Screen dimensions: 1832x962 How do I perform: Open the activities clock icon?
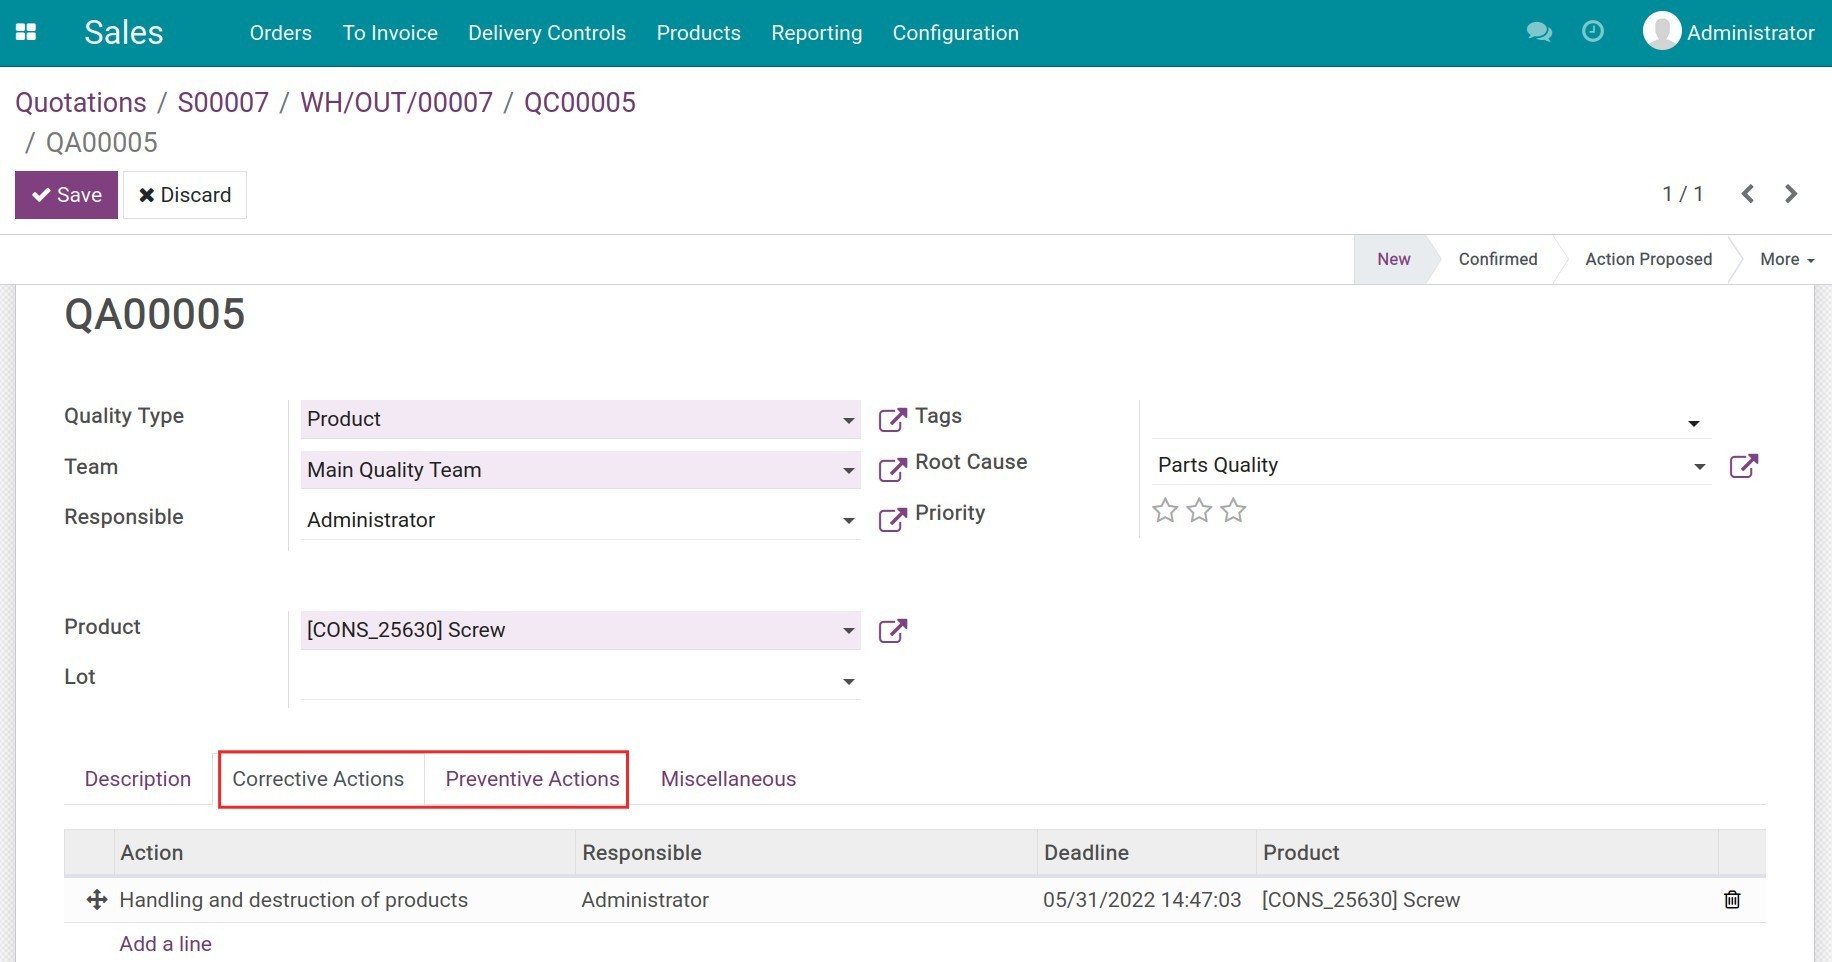(x=1593, y=32)
